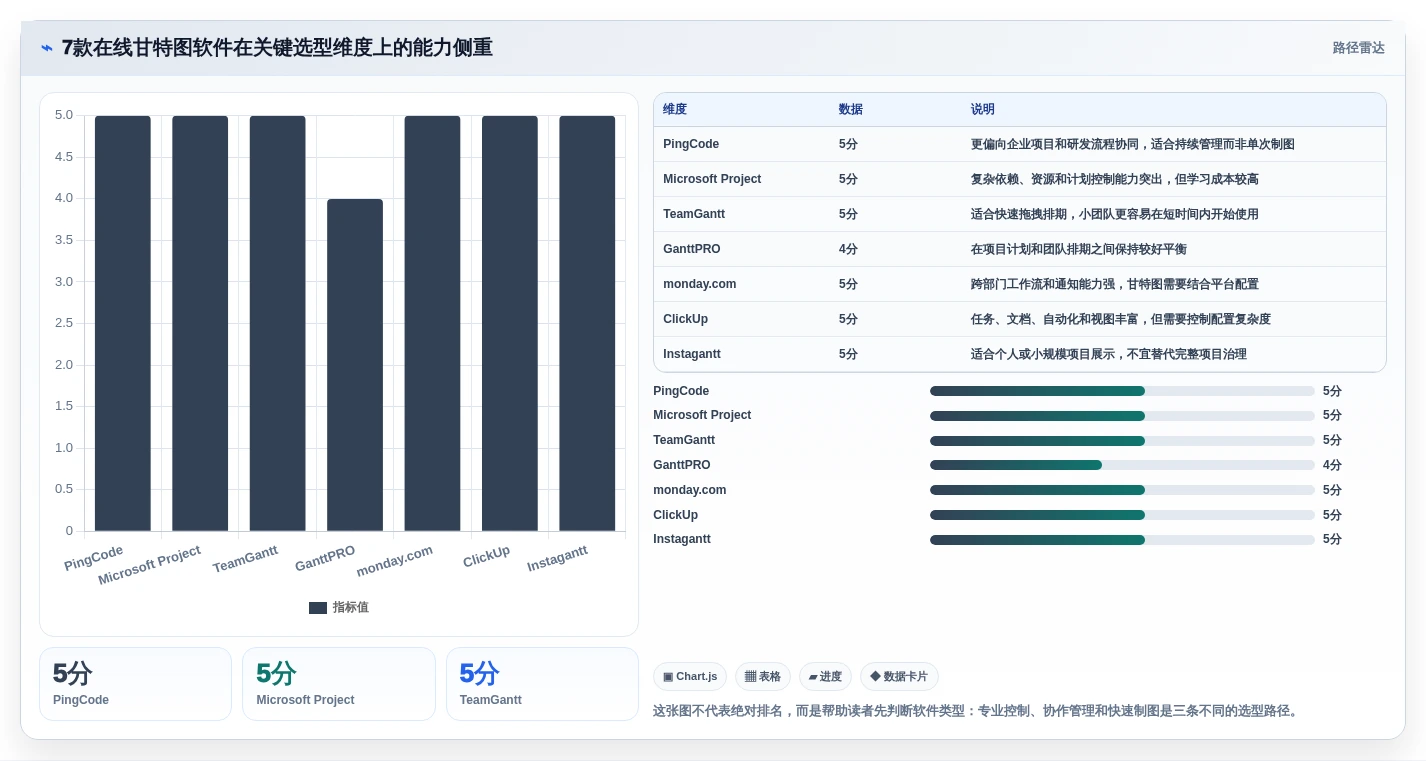The image size is (1426, 761).
Task: Click the monday.com progress bar
Action: point(1122,490)
